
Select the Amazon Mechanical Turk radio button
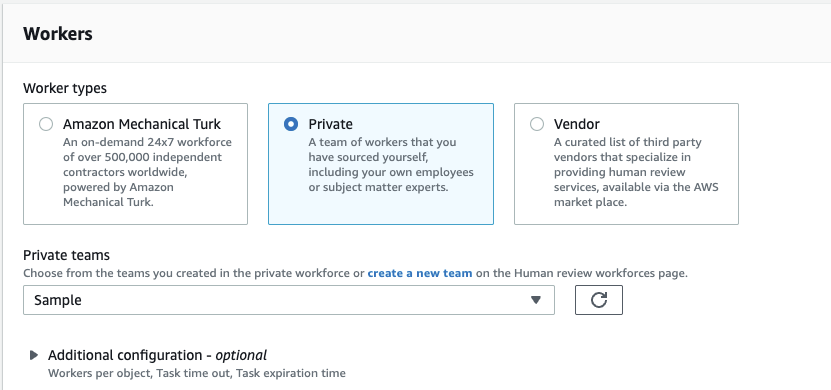coord(46,124)
